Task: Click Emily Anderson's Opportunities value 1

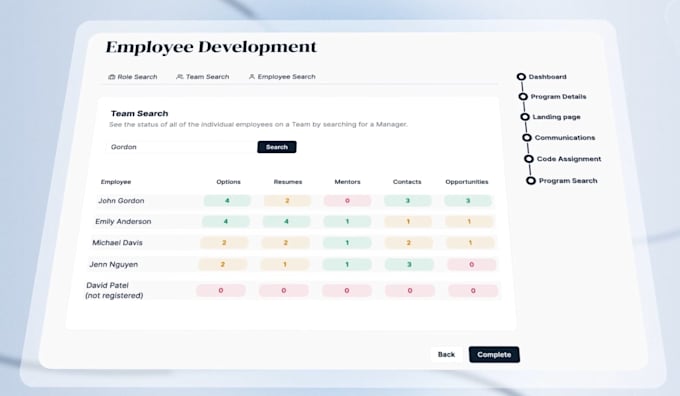Action: [x=469, y=221]
